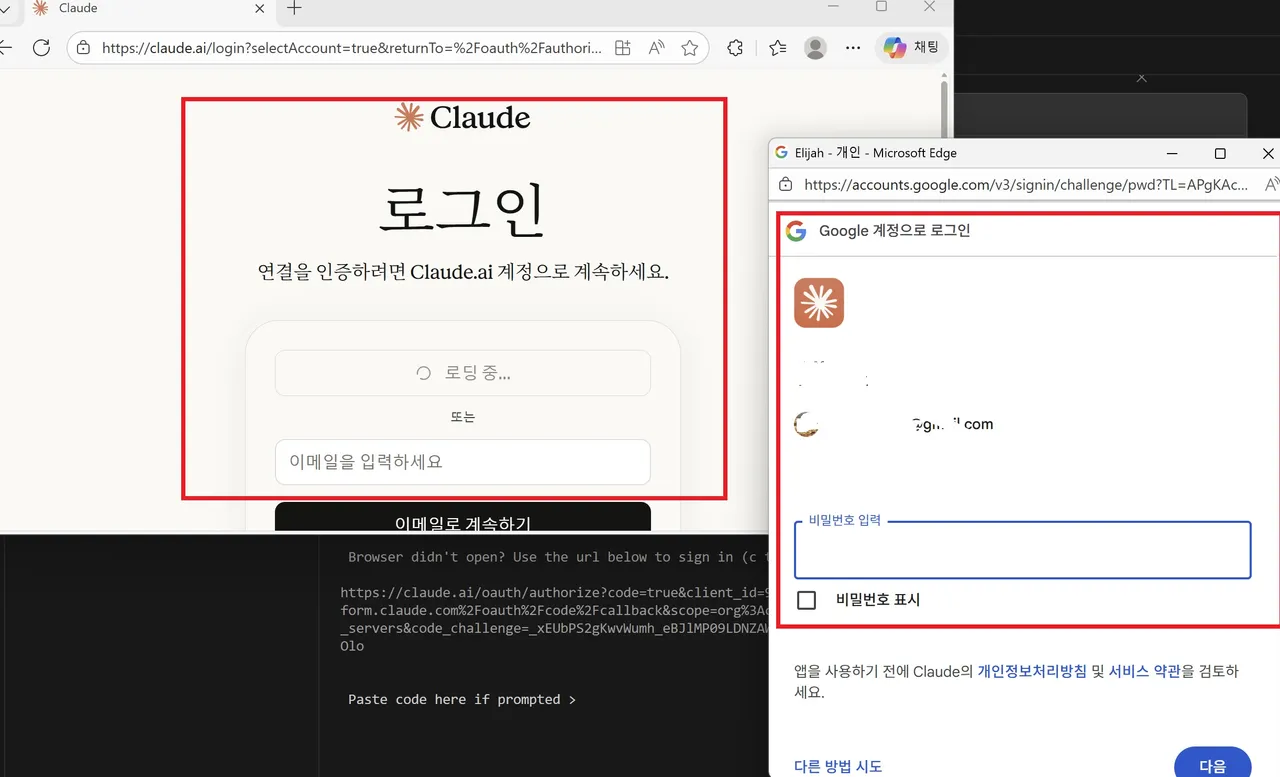Open the browser extensions puzzle icon
The height and width of the screenshot is (777, 1280).
[735, 47]
